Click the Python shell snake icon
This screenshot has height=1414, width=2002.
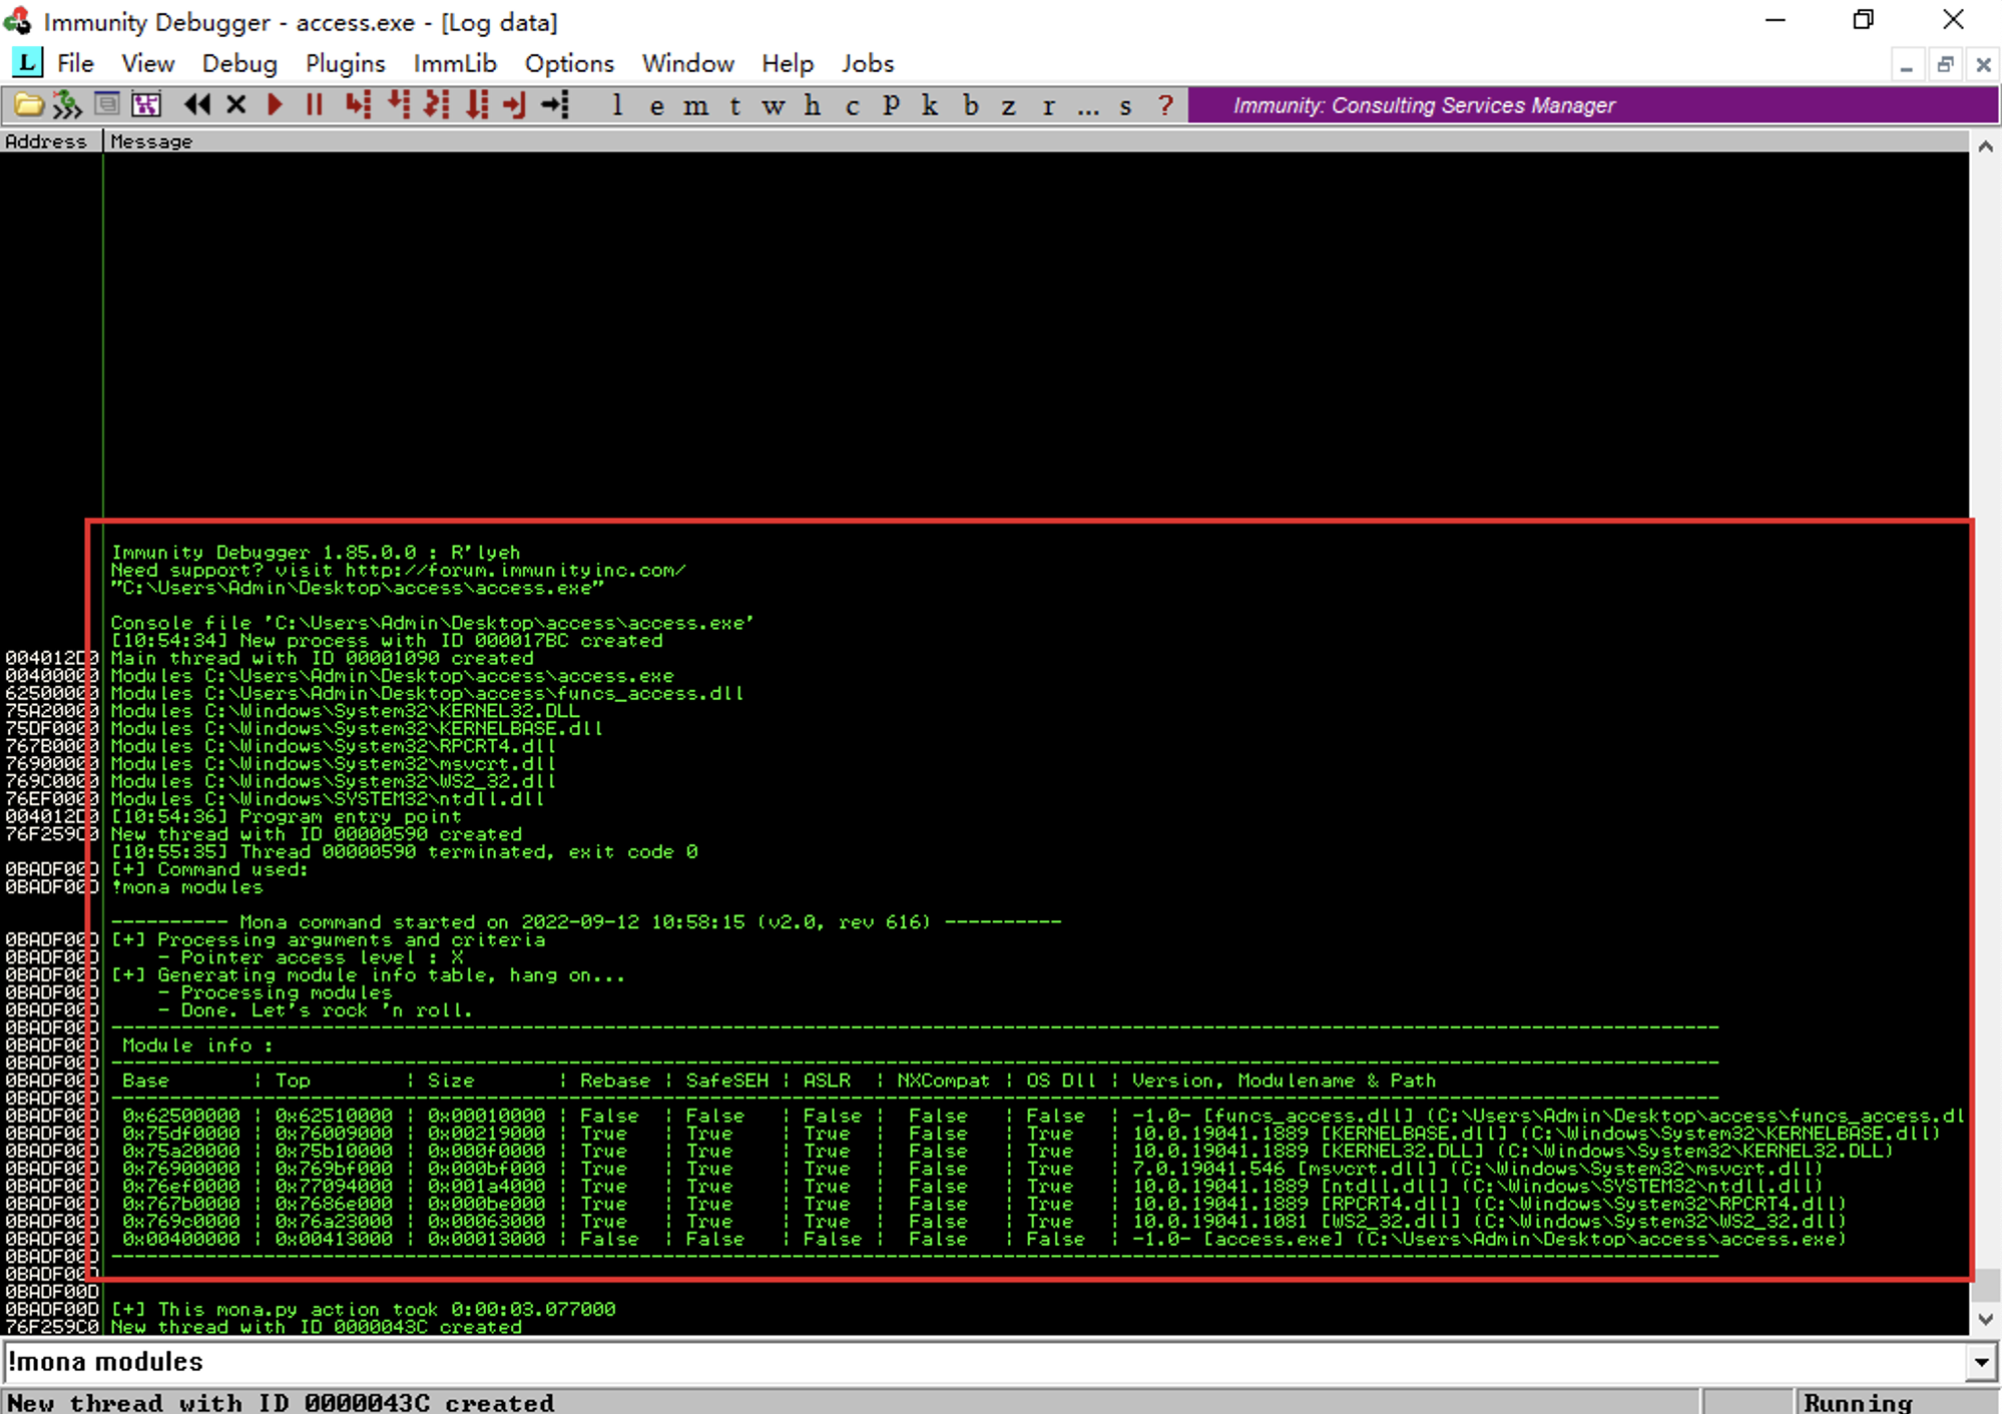(x=67, y=105)
